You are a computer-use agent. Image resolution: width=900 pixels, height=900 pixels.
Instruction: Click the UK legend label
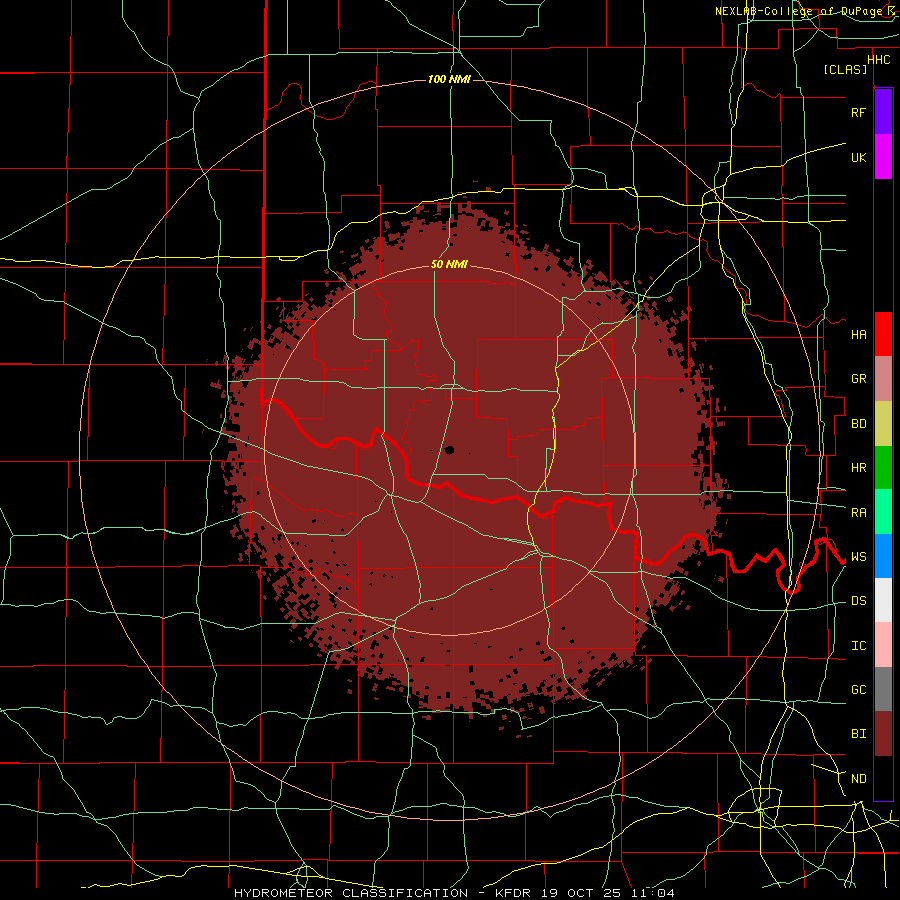point(858,157)
